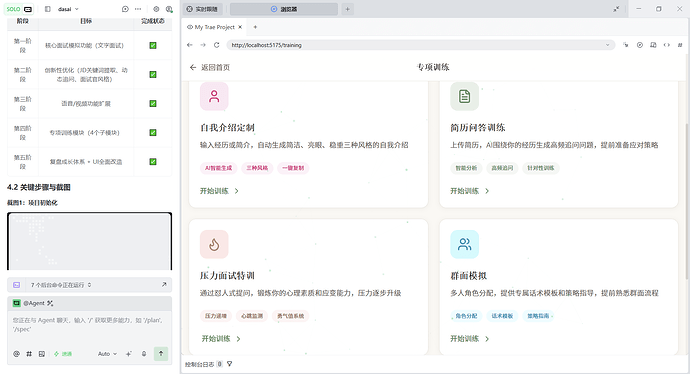Open the settings gear icon in top bar
The width and height of the screenshot is (690, 374).
coord(156,9)
